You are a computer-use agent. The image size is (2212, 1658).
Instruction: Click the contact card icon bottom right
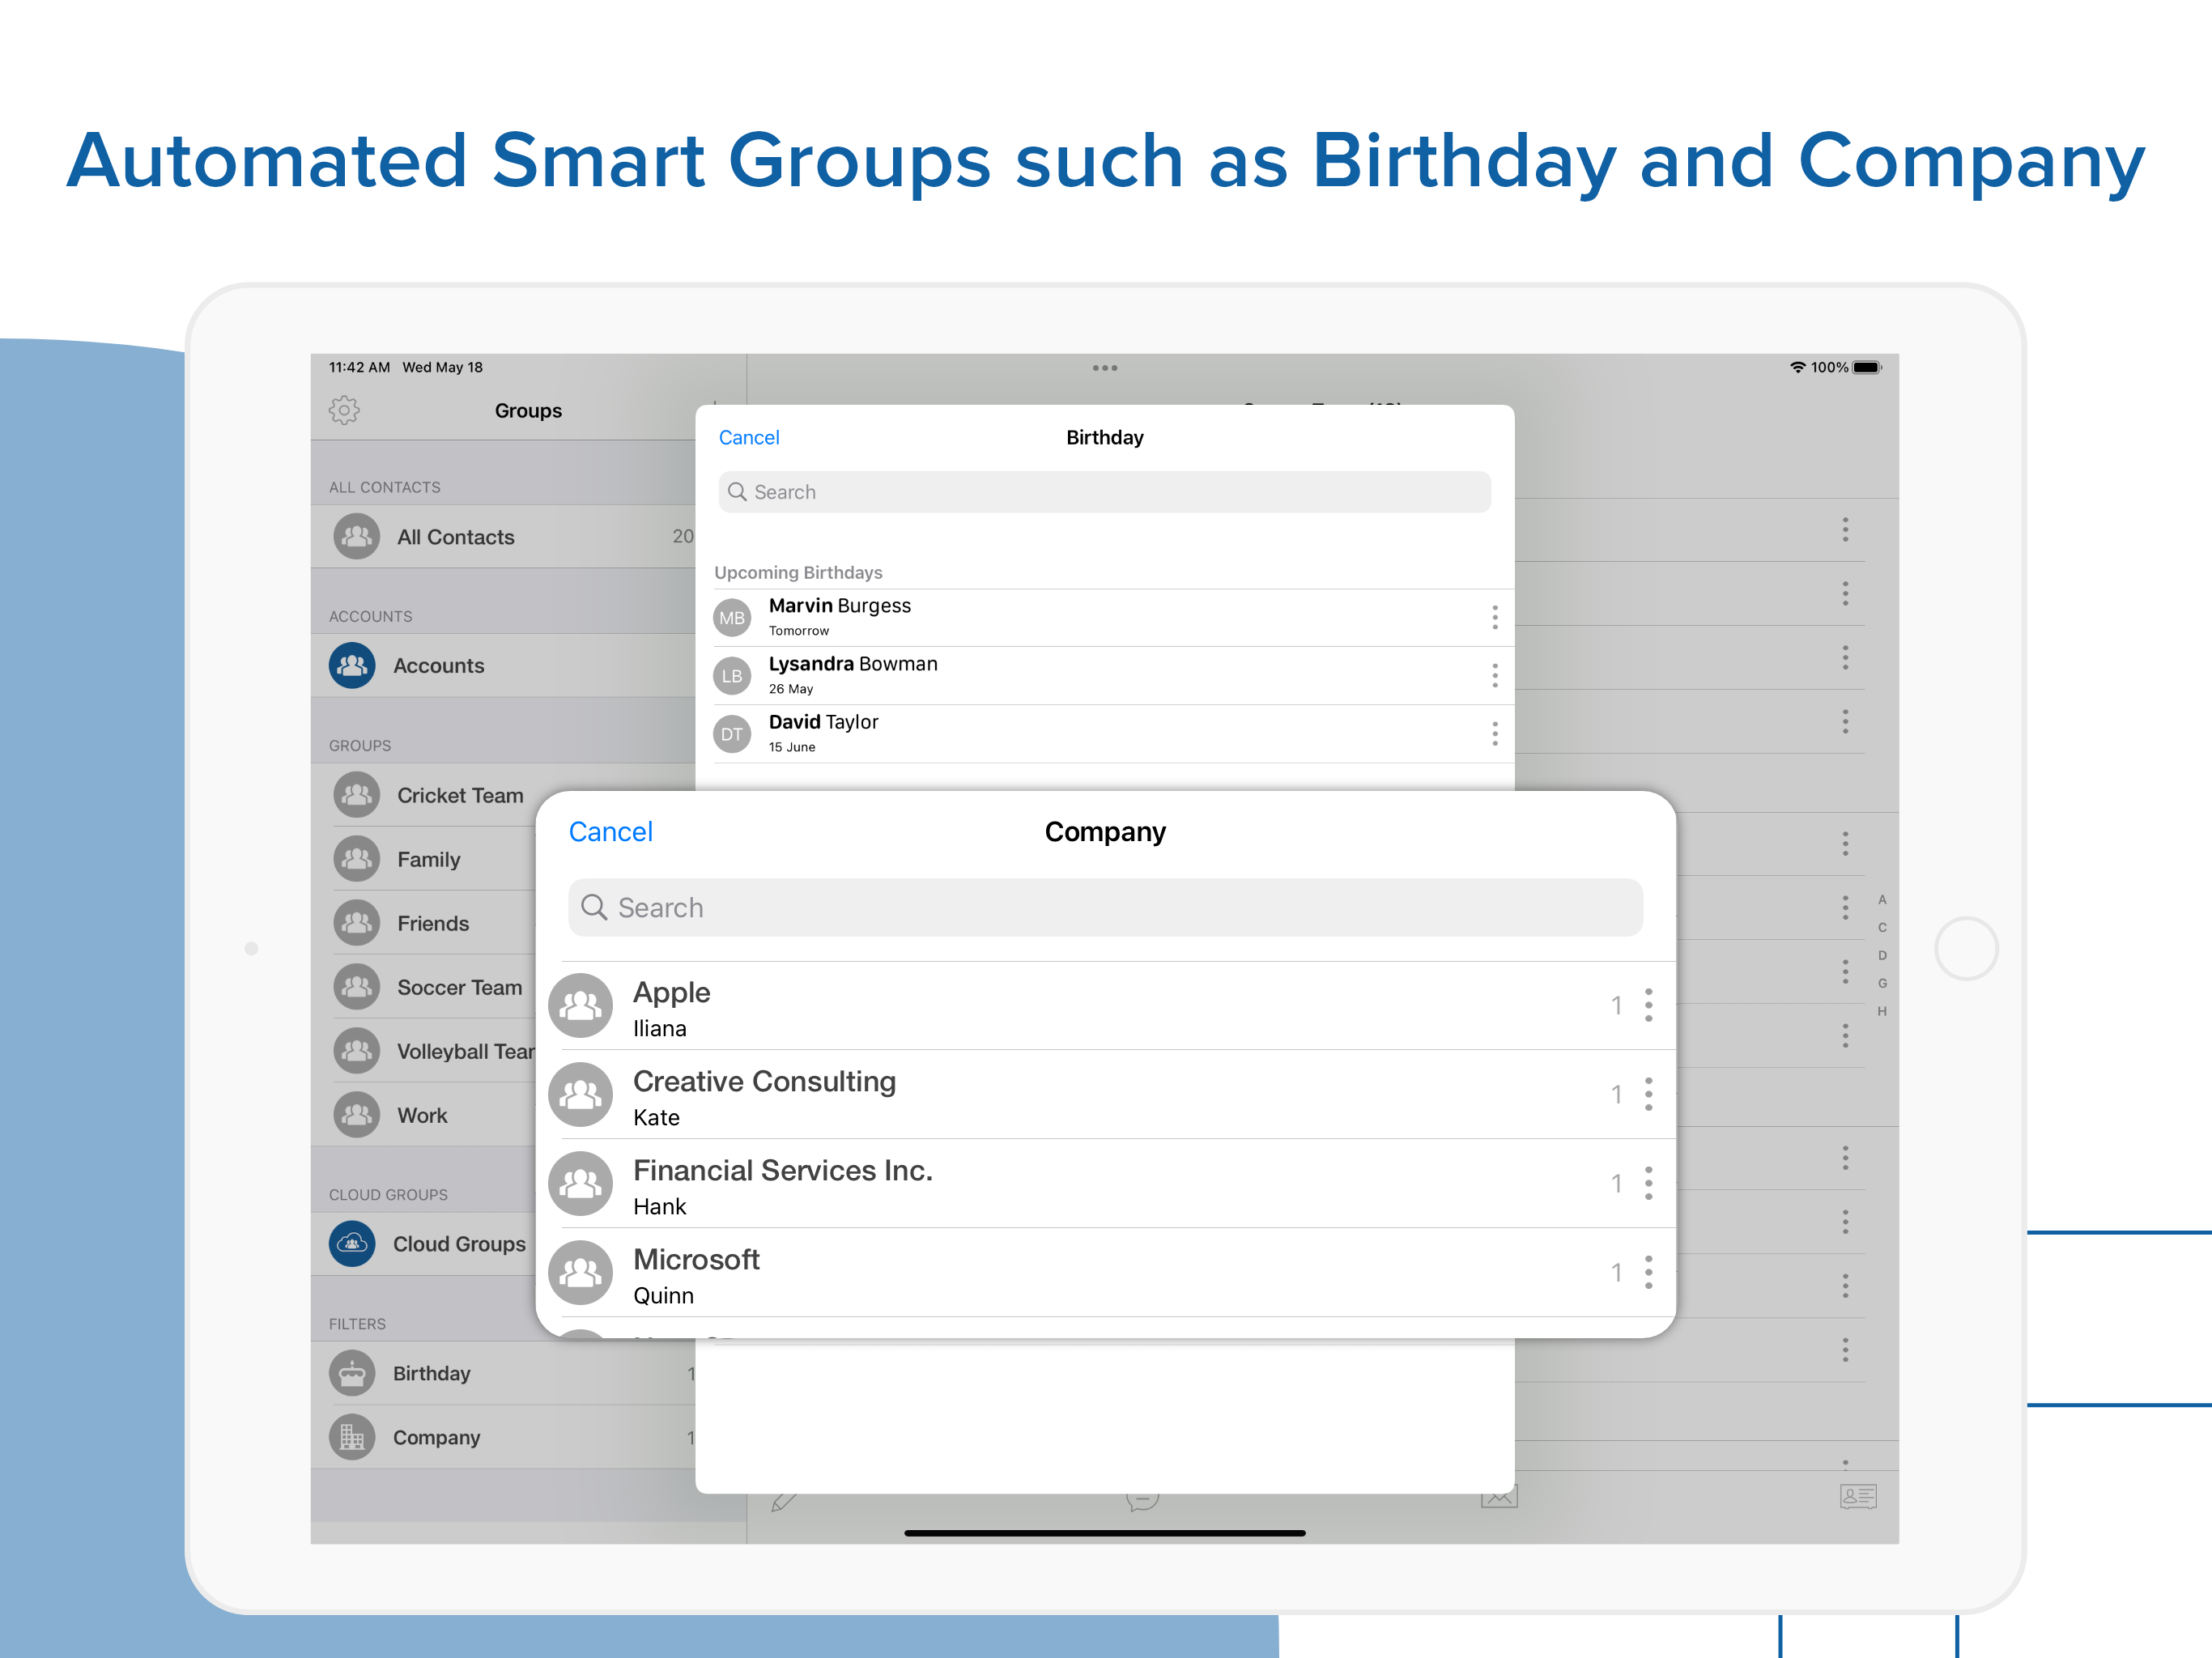[1857, 1496]
